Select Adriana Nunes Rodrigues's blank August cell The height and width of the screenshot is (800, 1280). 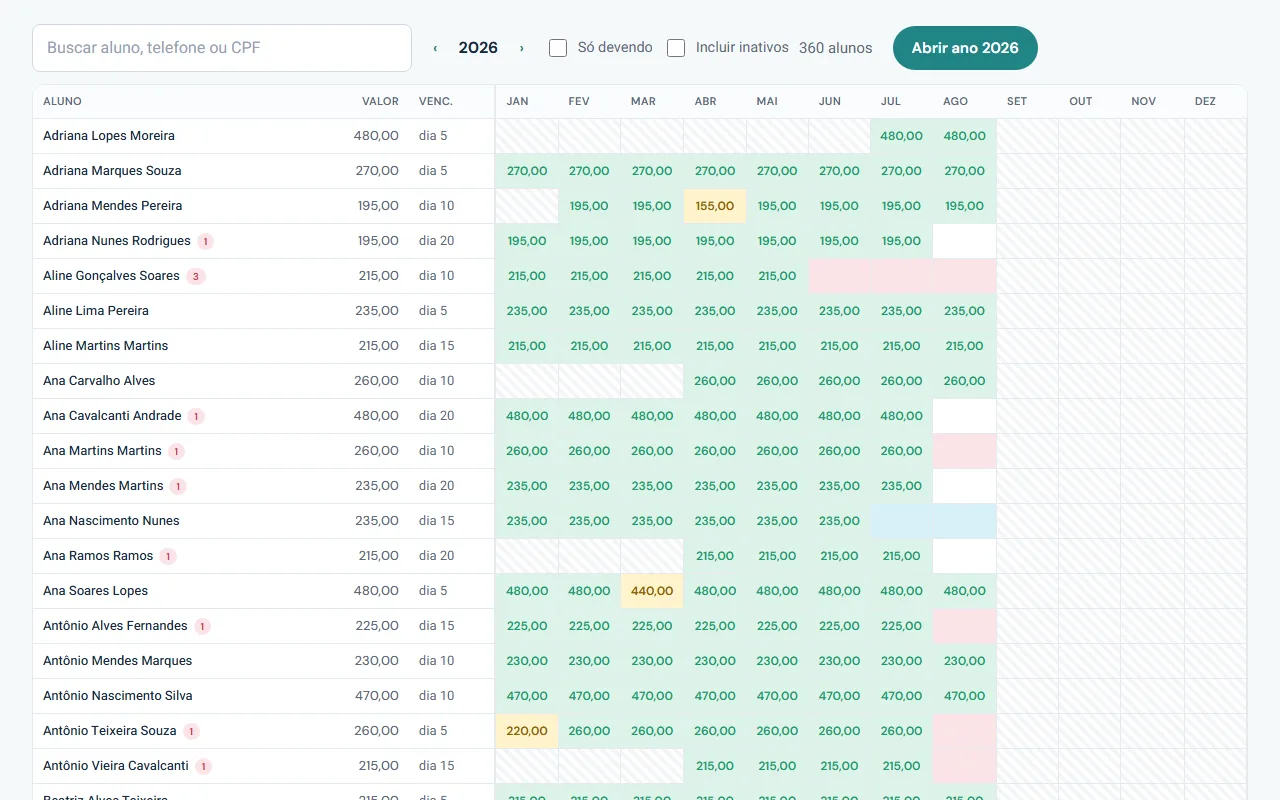tap(965, 241)
